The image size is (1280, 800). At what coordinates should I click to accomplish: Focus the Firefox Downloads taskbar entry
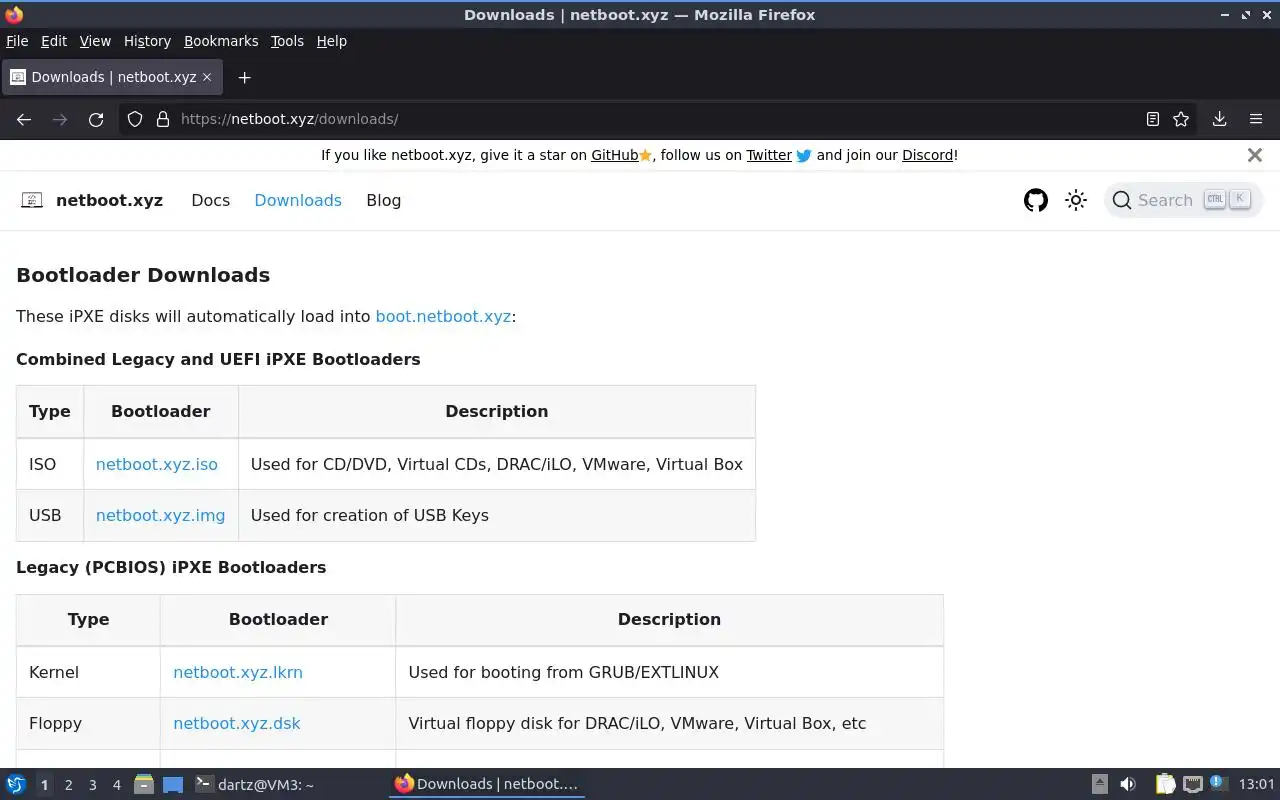pyautogui.click(x=487, y=785)
